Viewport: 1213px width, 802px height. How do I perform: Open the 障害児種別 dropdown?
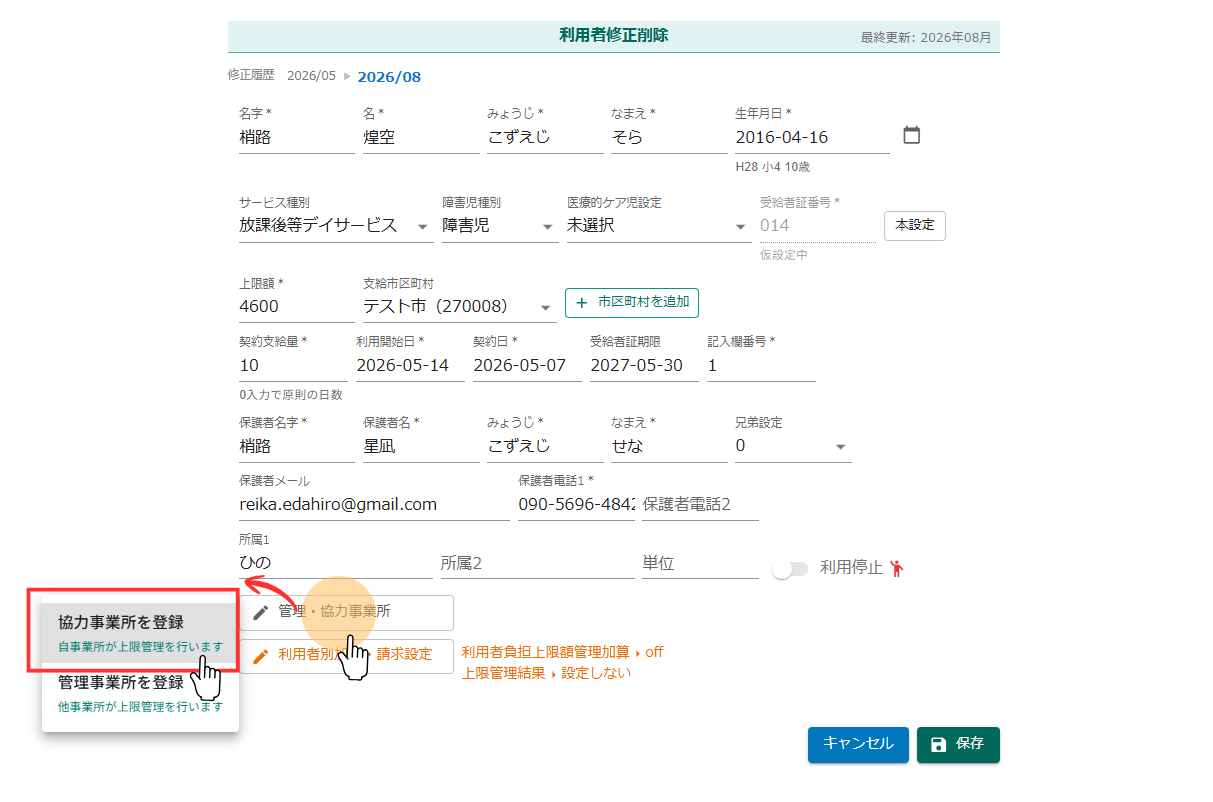point(500,226)
